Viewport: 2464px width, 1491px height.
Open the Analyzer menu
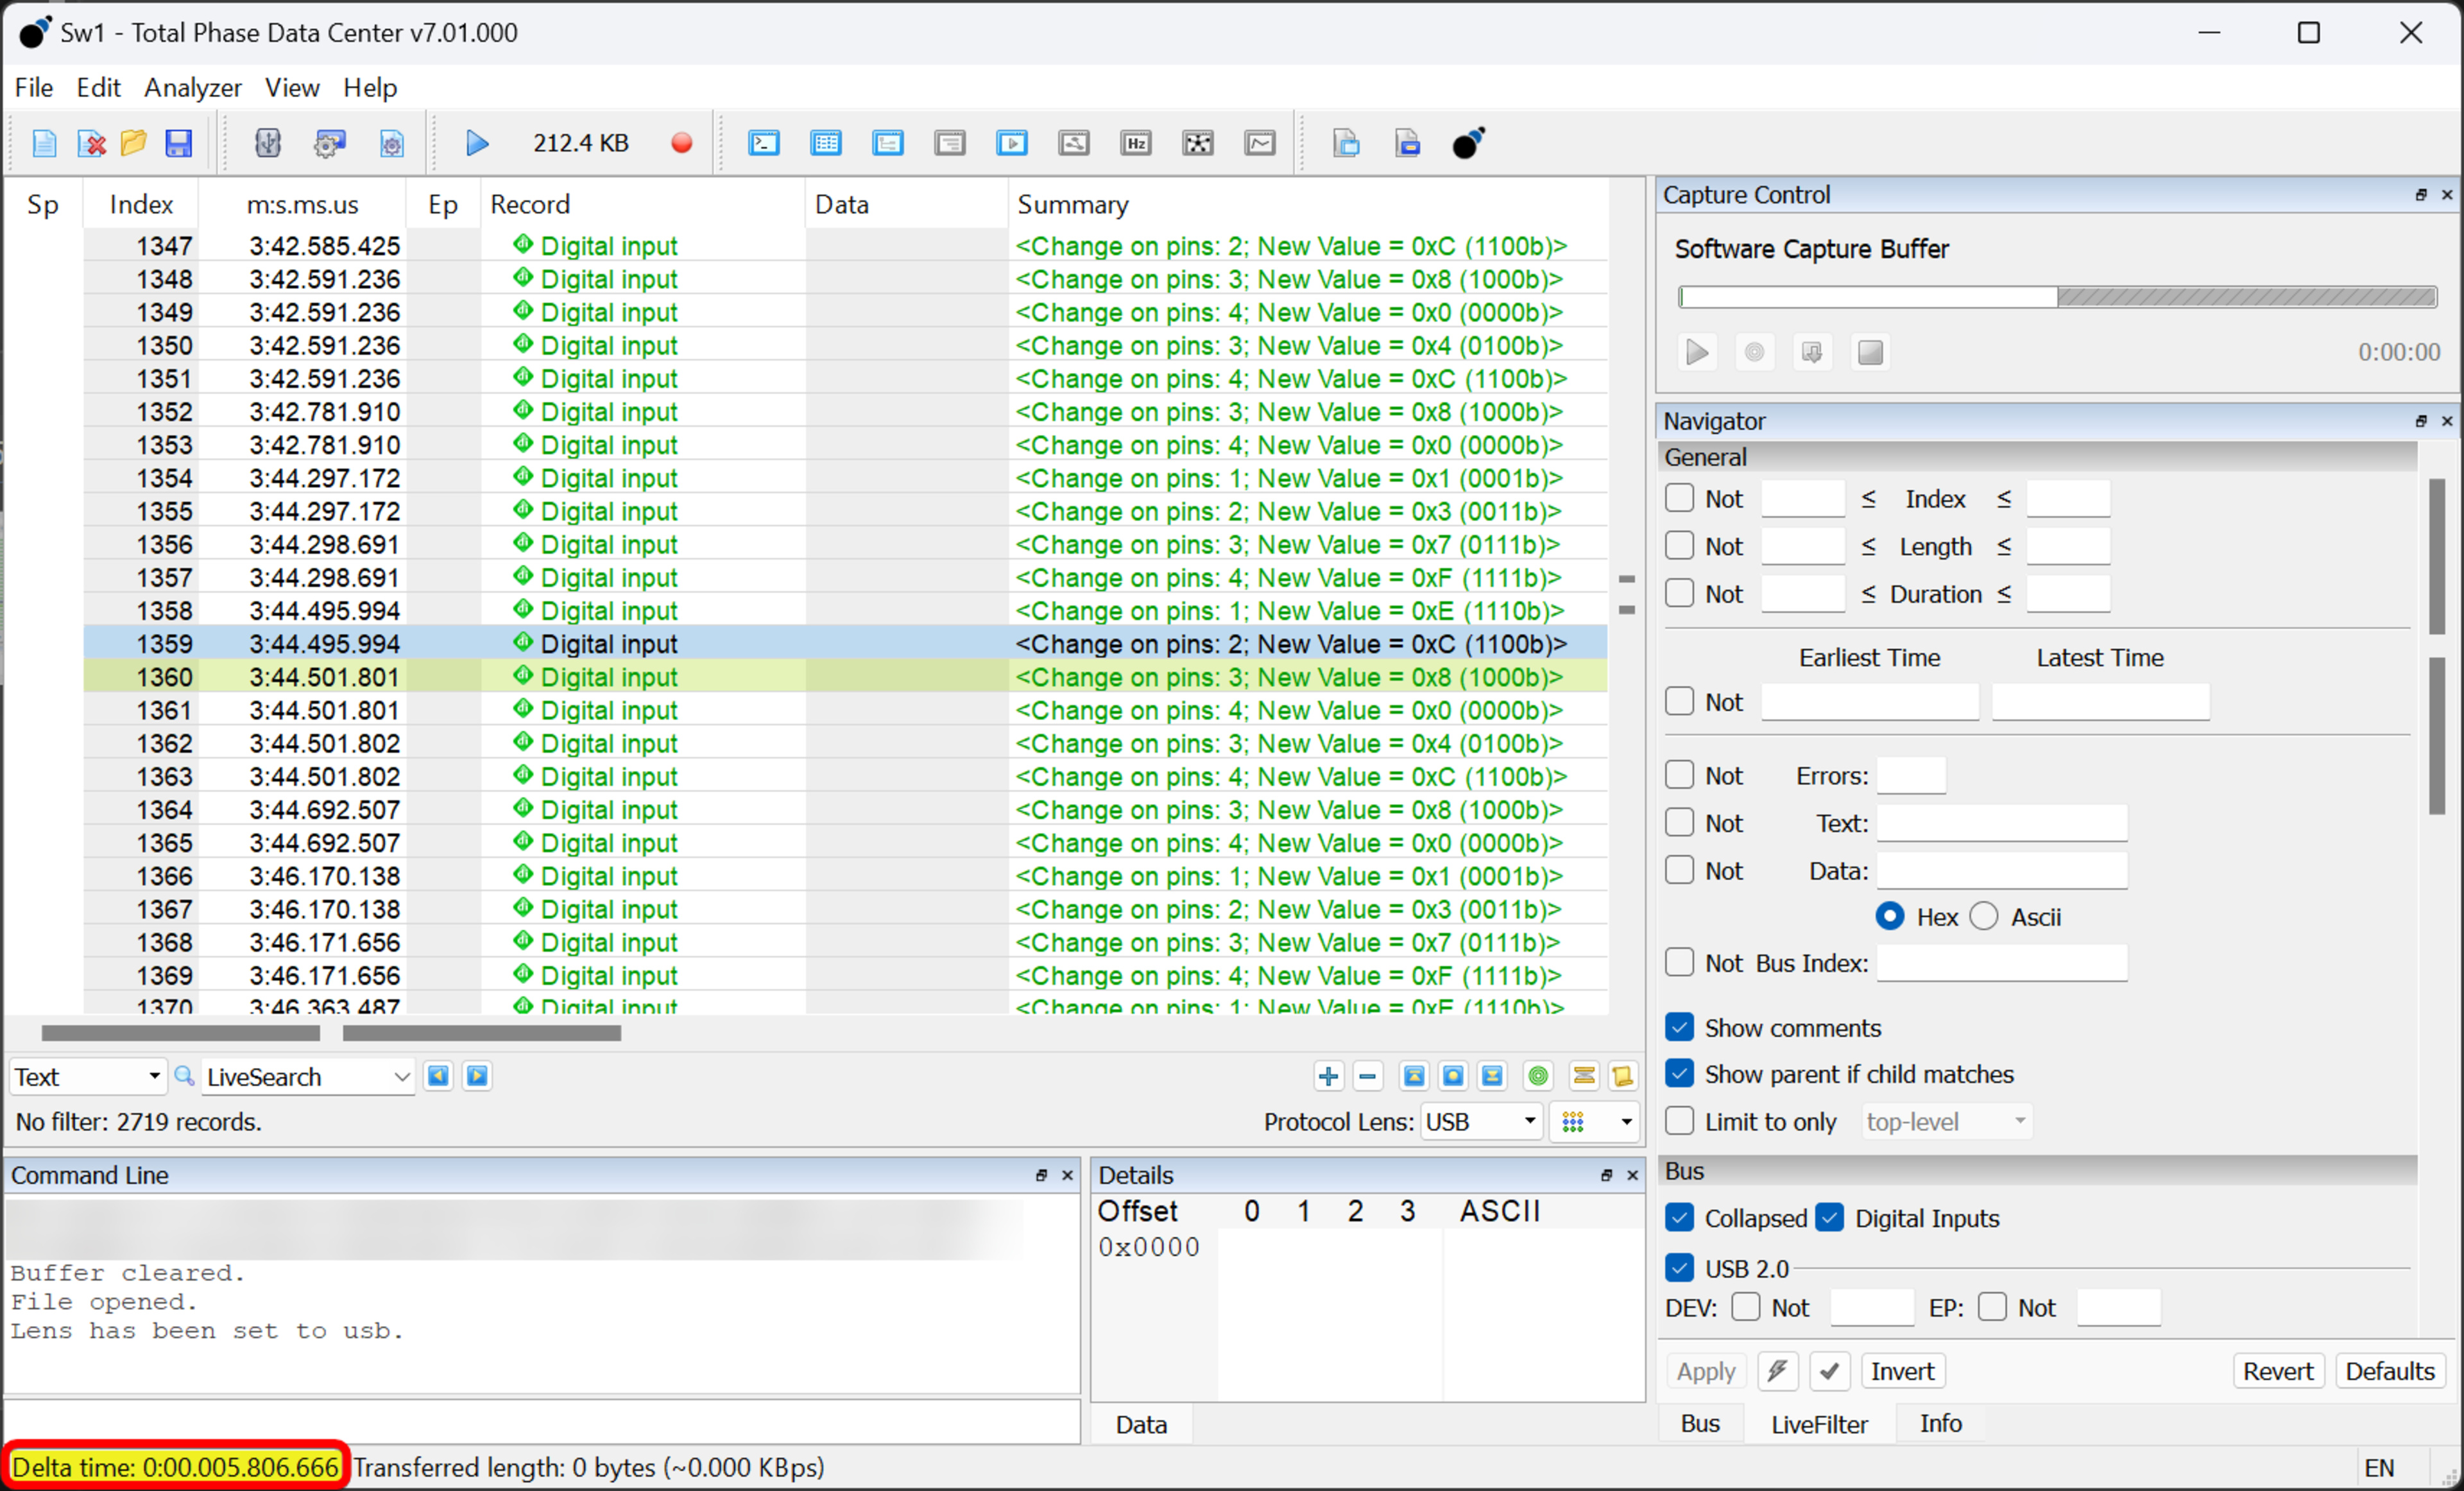tap(192, 88)
